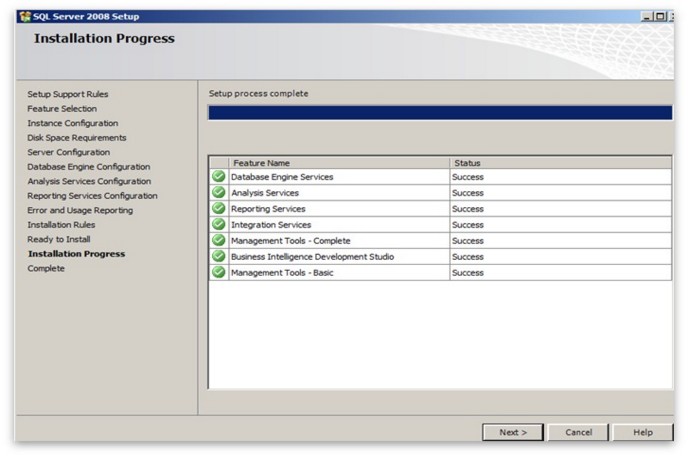Viewport: 688px width, 457px height.
Task: Select the Analysis Services feature name
Action: (265, 193)
